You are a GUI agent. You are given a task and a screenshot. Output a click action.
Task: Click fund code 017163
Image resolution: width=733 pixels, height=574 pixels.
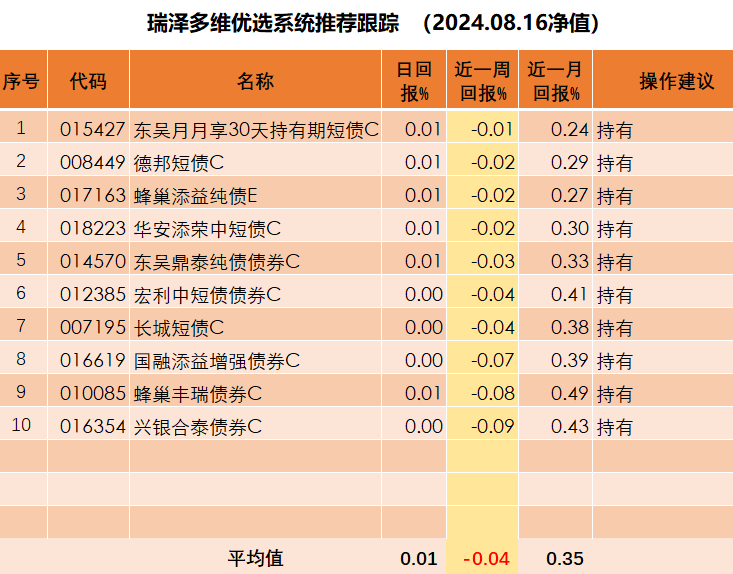[x=93, y=195]
